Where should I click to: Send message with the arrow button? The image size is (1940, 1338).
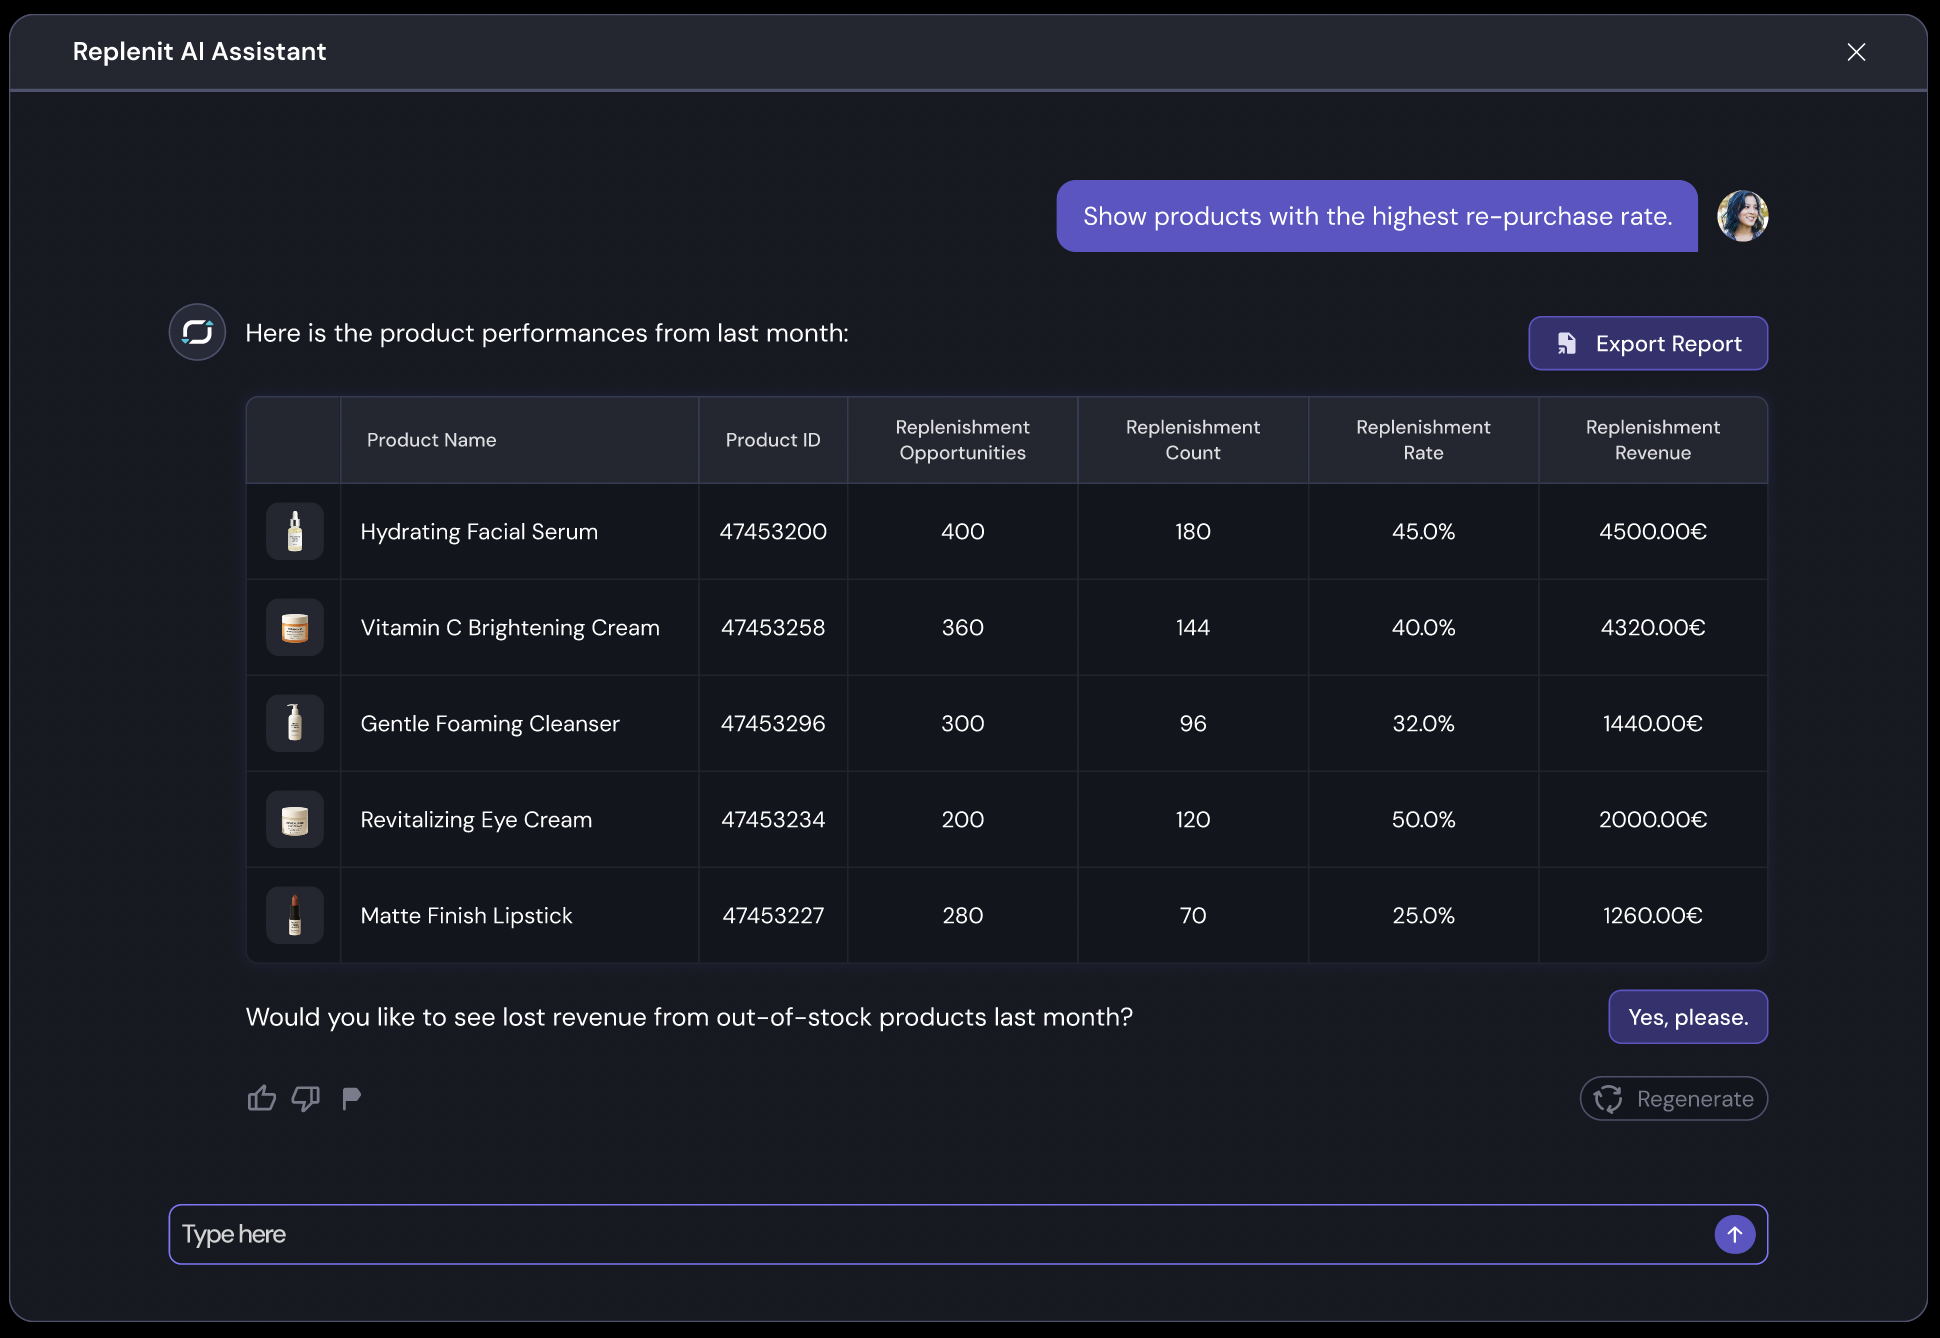pyautogui.click(x=1734, y=1234)
